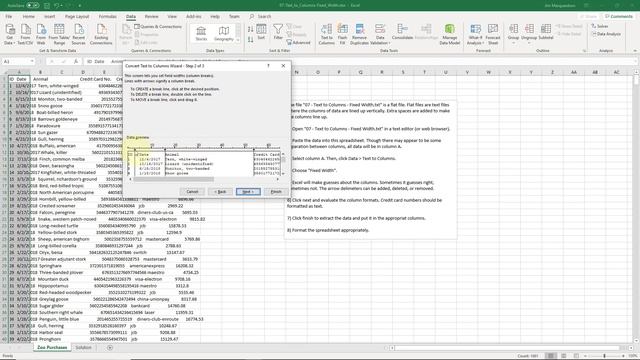
Task: Toggle the Filter funnel icon
Action: click(278, 32)
